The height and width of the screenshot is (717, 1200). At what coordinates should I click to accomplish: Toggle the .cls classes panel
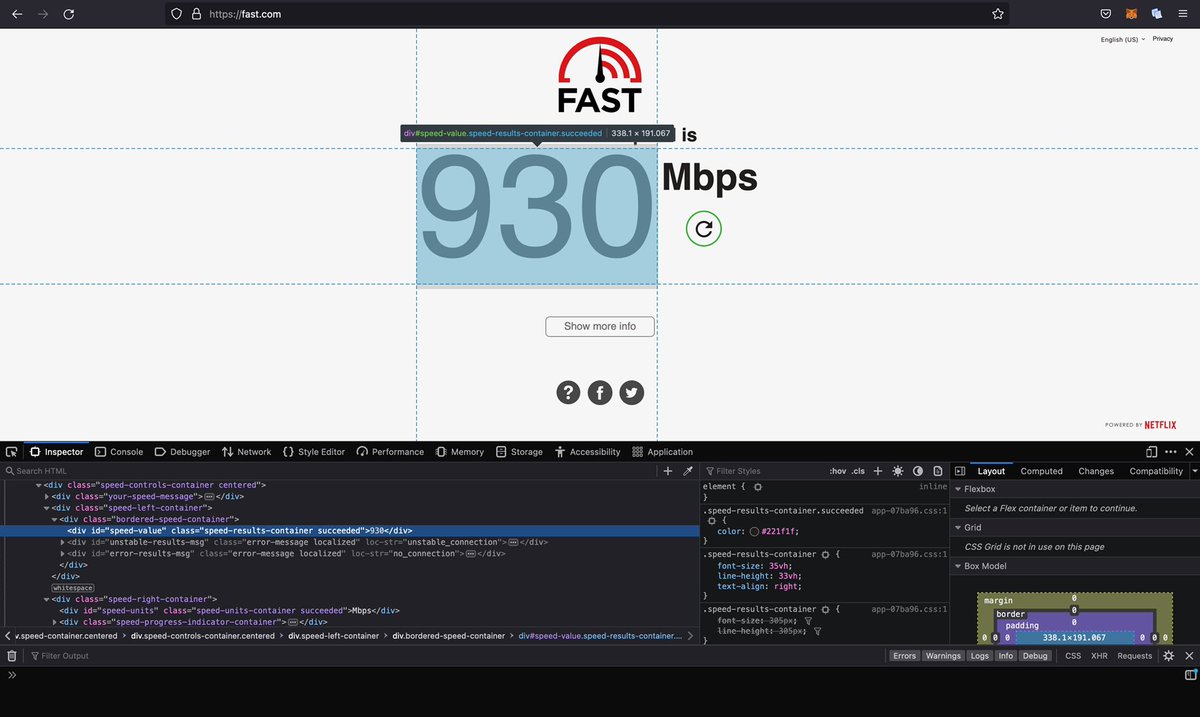[x=858, y=471]
